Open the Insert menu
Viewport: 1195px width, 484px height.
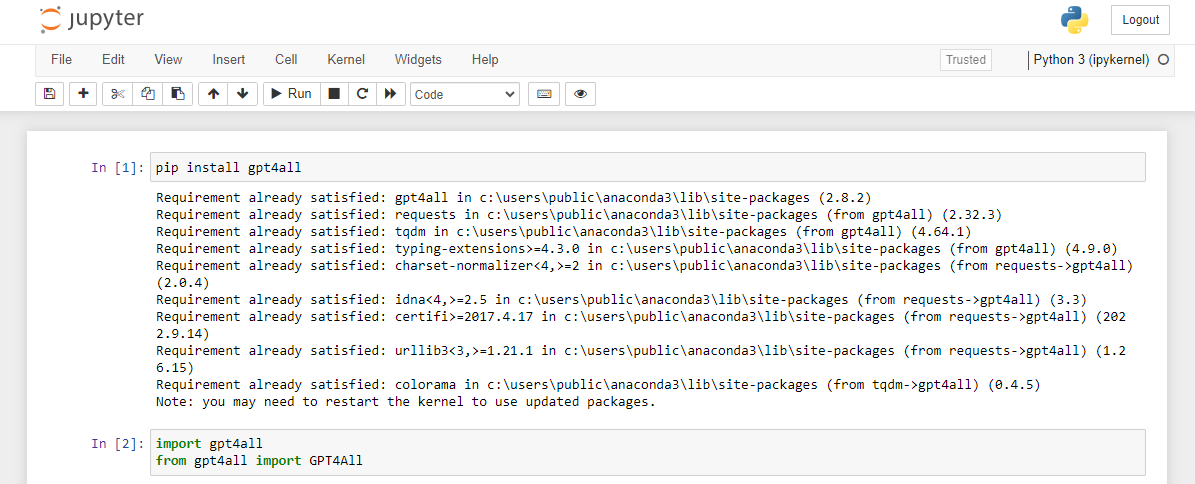(229, 59)
